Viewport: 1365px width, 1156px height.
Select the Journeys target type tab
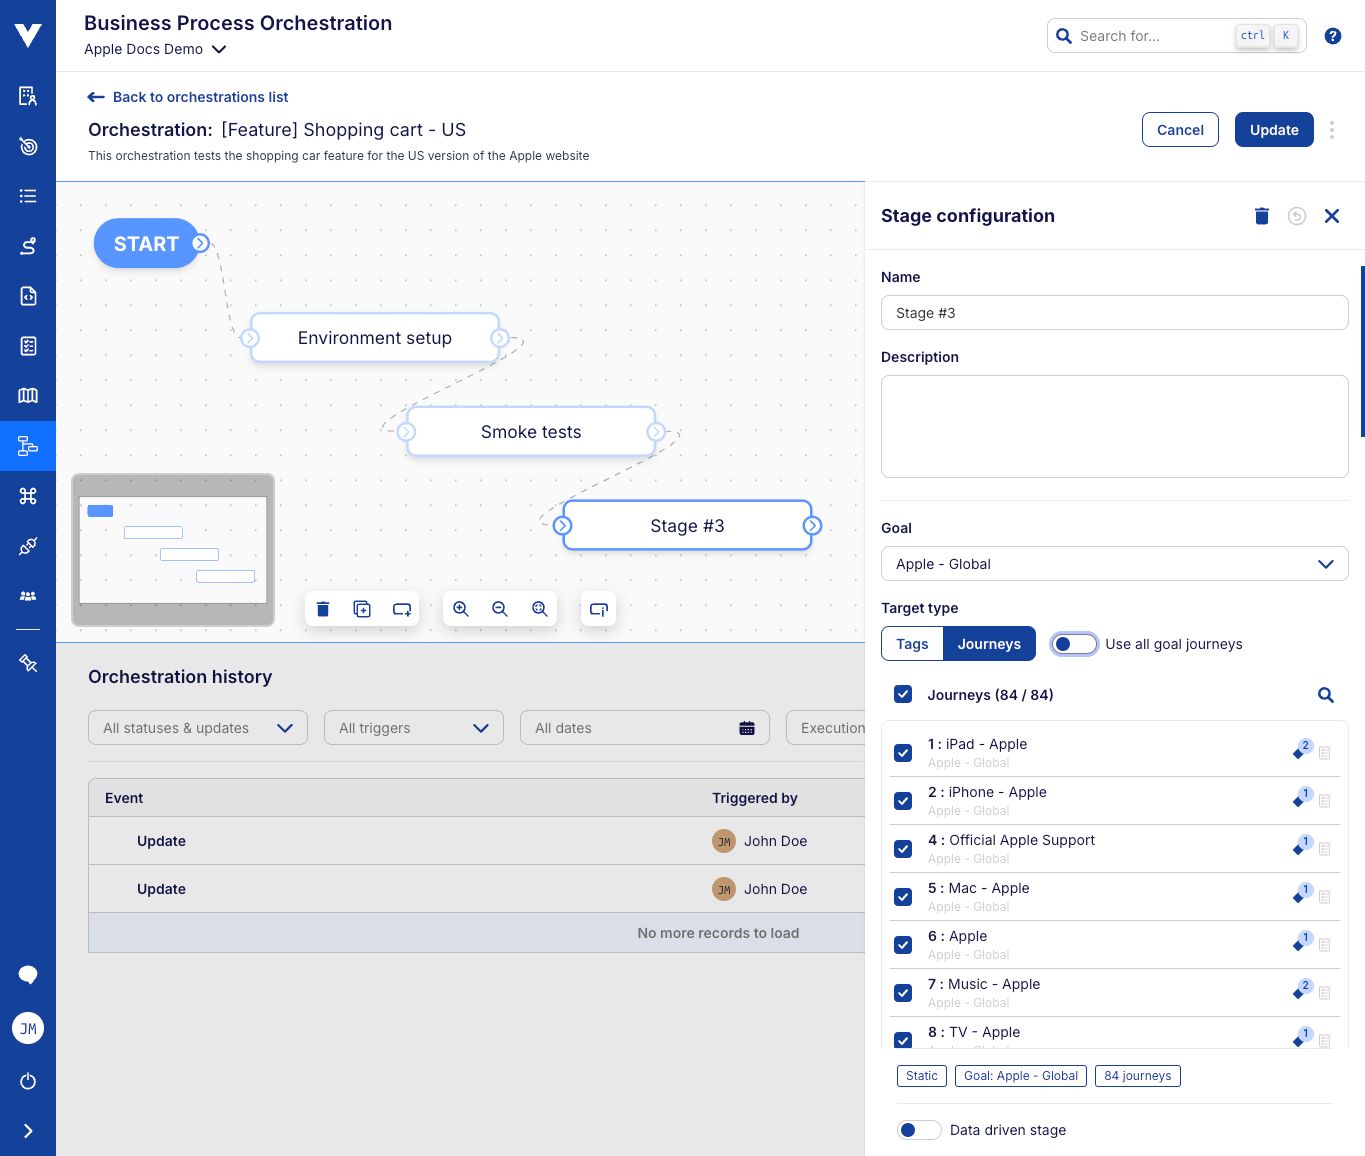(x=989, y=644)
